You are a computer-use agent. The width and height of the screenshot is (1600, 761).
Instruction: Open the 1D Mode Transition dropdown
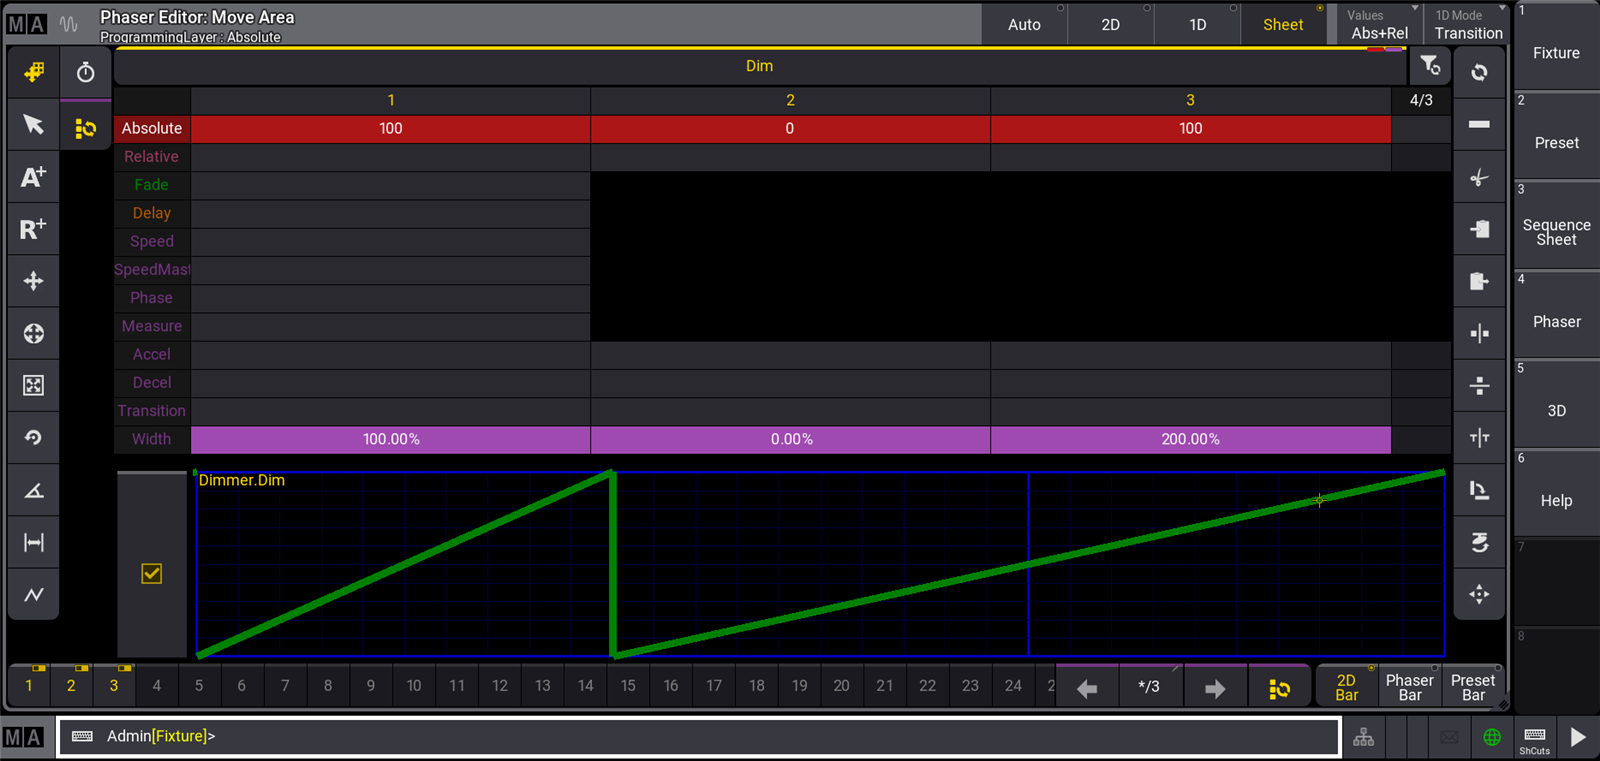click(x=1467, y=25)
